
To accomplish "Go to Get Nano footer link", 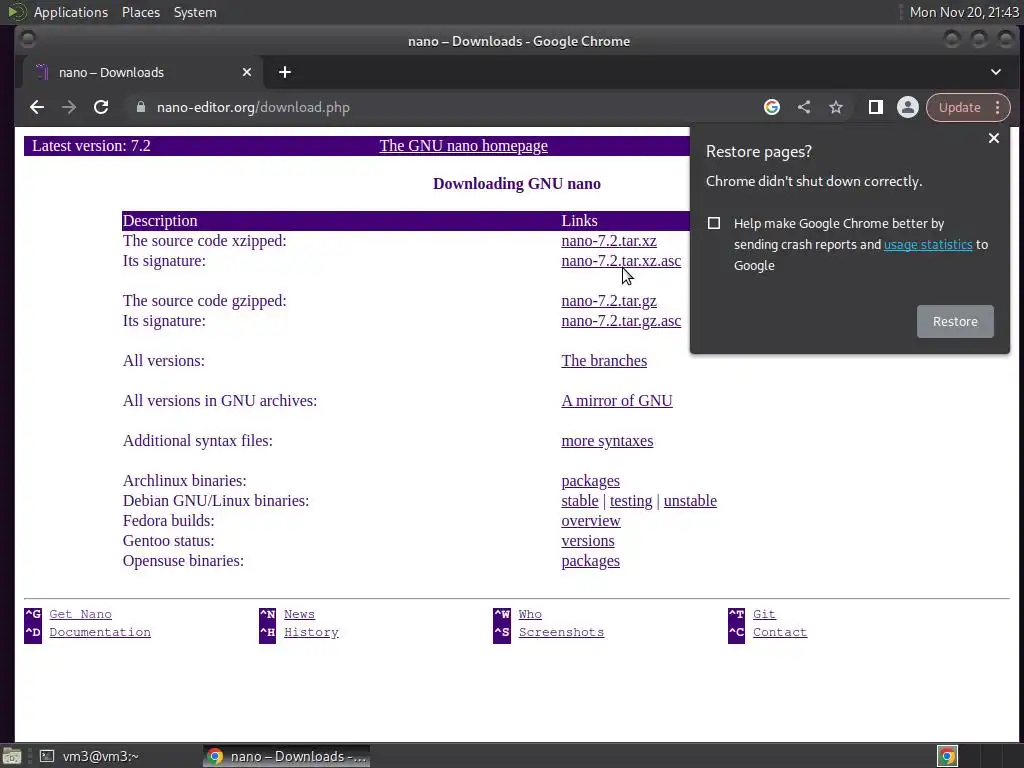I will click(80, 615).
